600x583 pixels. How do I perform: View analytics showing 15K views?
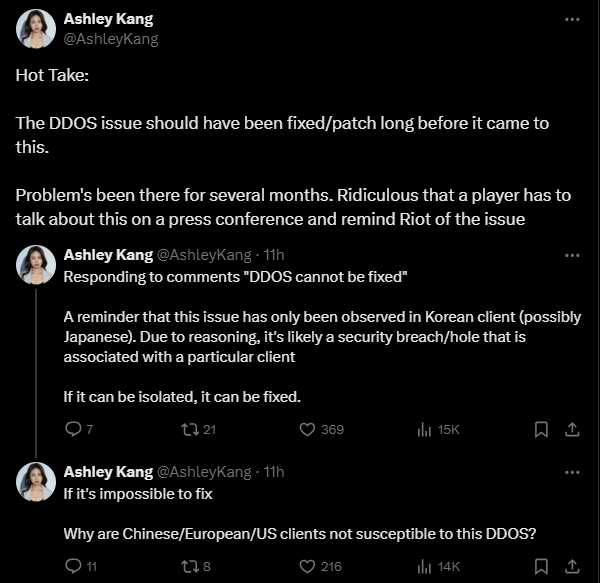424,429
